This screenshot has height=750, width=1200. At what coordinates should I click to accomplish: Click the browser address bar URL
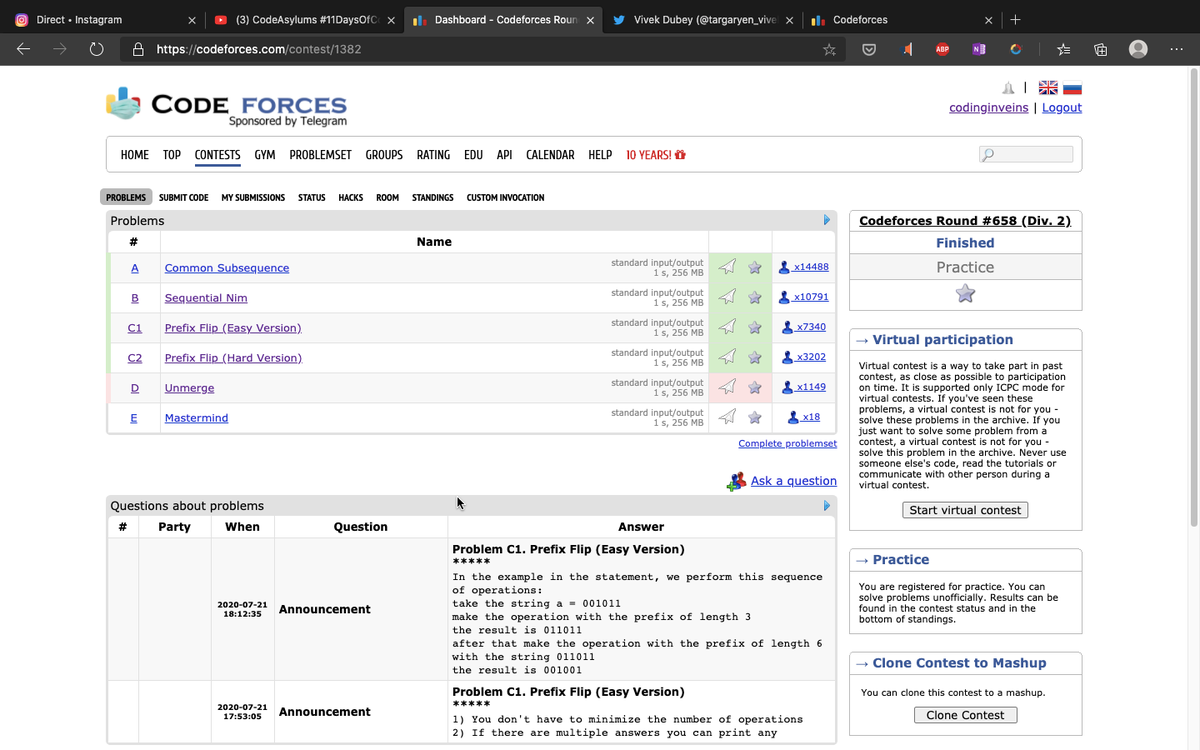(259, 49)
